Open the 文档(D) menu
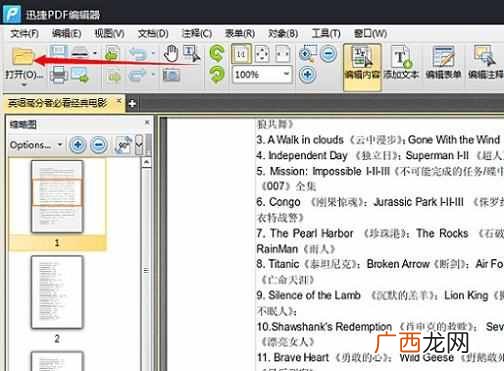 pos(153,33)
